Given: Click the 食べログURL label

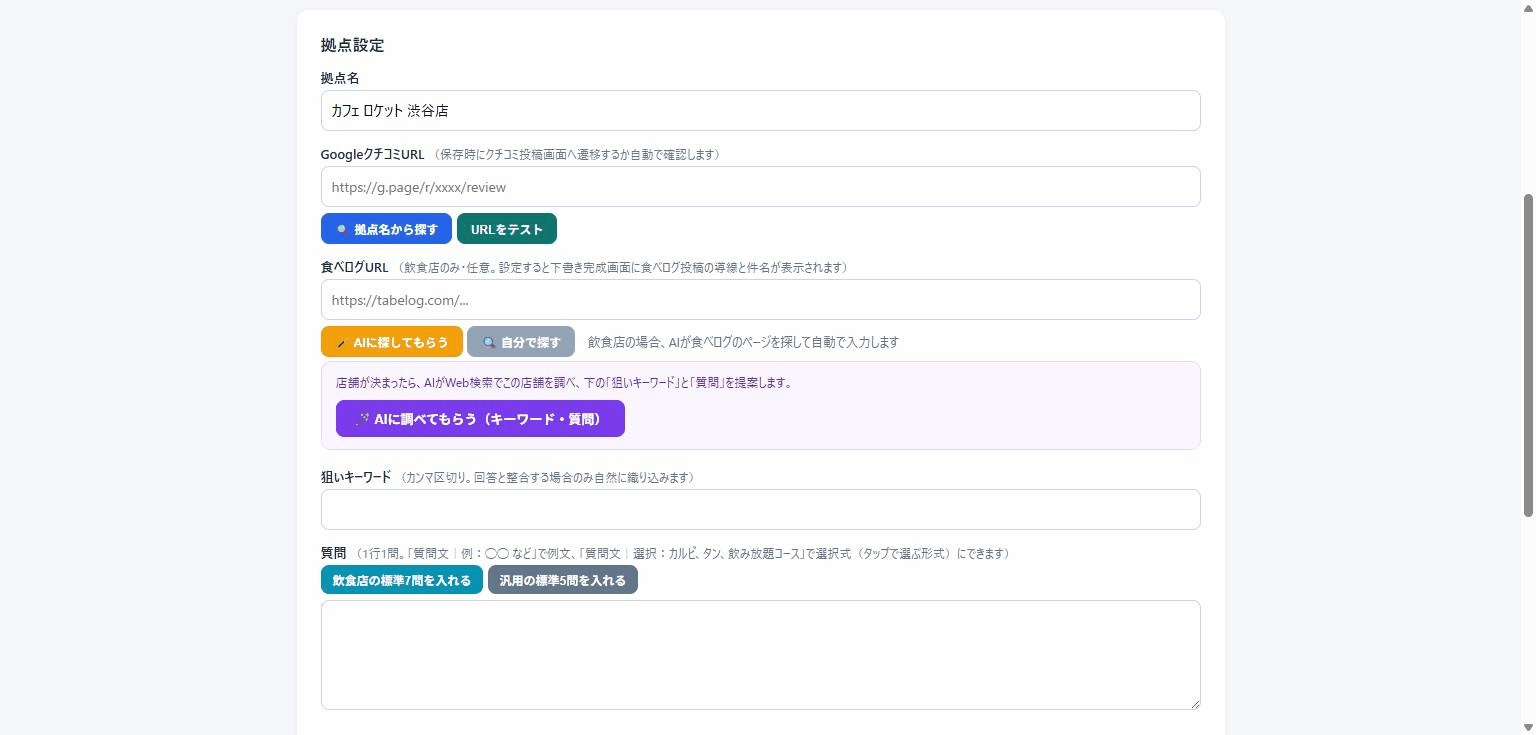Looking at the screenshot, I should (354, 267).
